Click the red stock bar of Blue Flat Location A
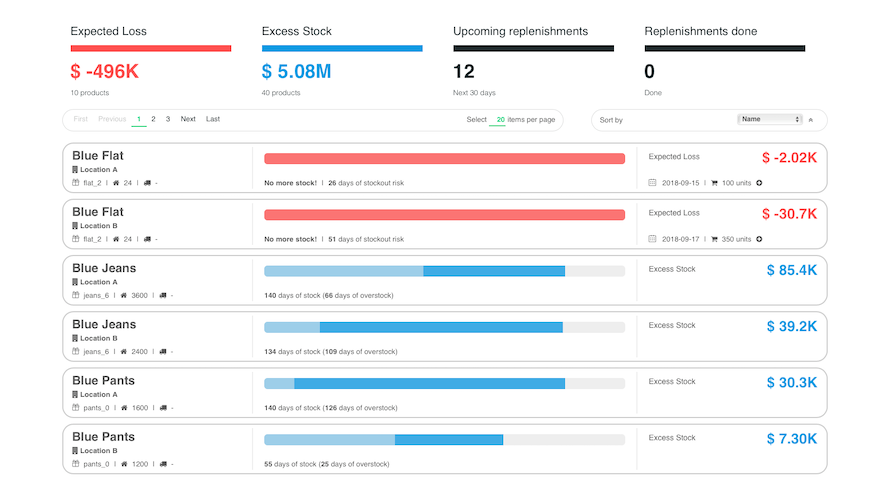 pos(444,158)
